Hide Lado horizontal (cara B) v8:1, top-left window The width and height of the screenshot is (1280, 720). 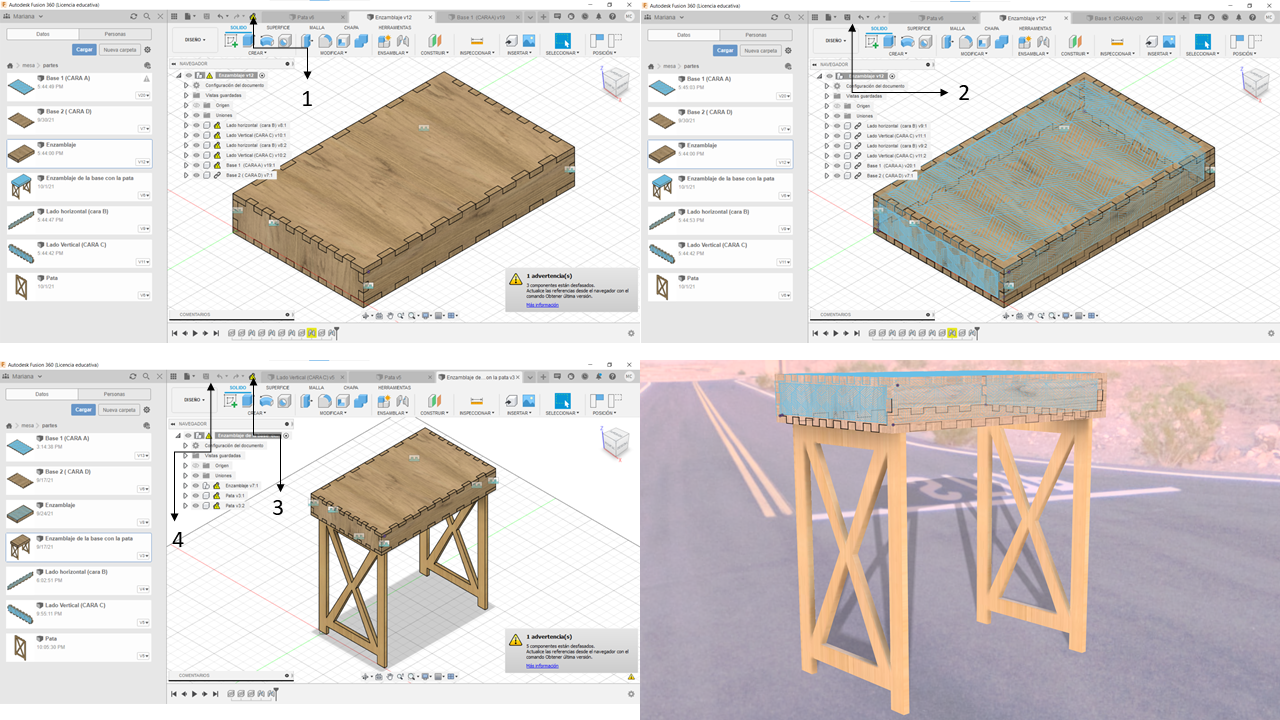[196, 125]
